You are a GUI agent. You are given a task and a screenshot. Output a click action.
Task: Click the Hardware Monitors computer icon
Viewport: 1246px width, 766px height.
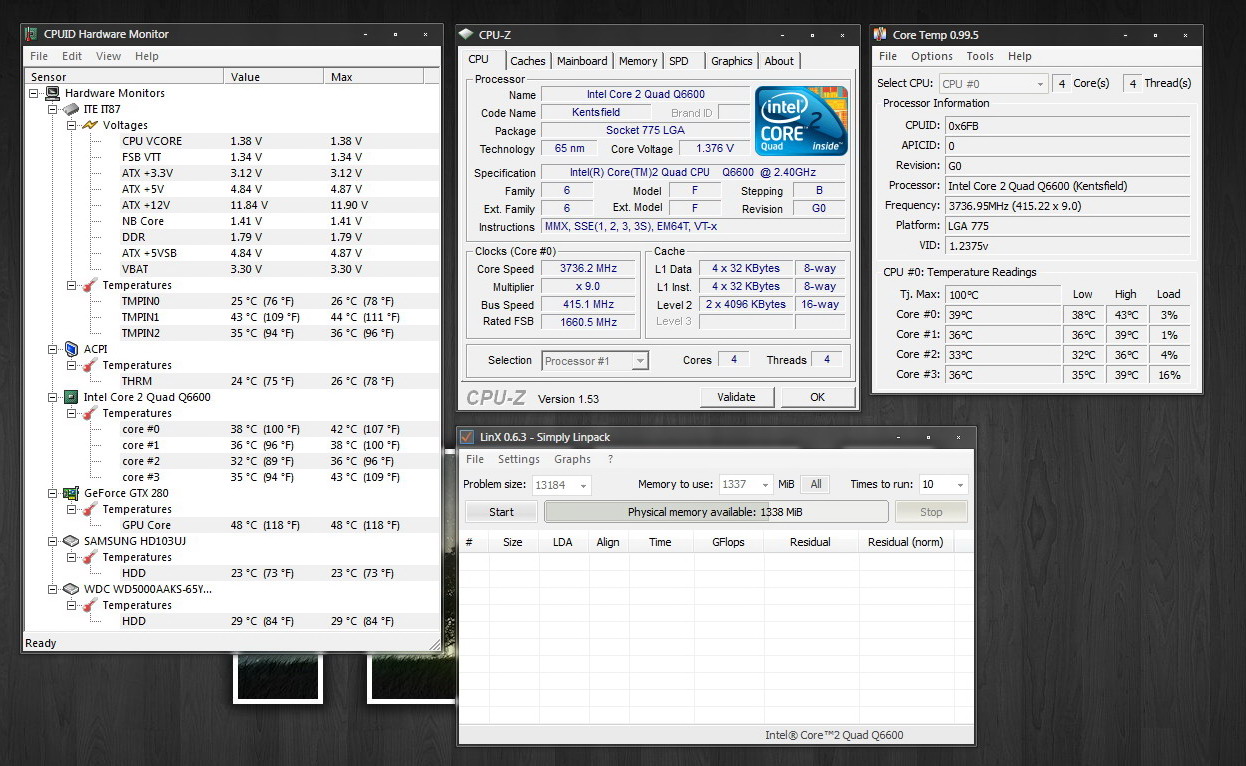click(53, 93)
